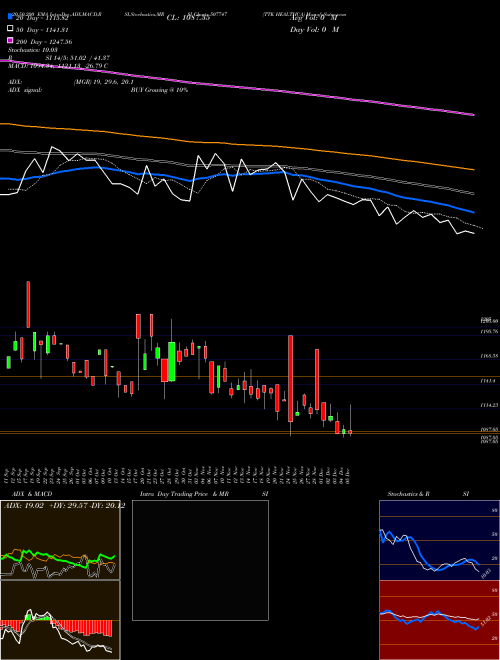Click the large green candle mid-chart
This screenshot has width=500, height=660.
pos(172,362)
